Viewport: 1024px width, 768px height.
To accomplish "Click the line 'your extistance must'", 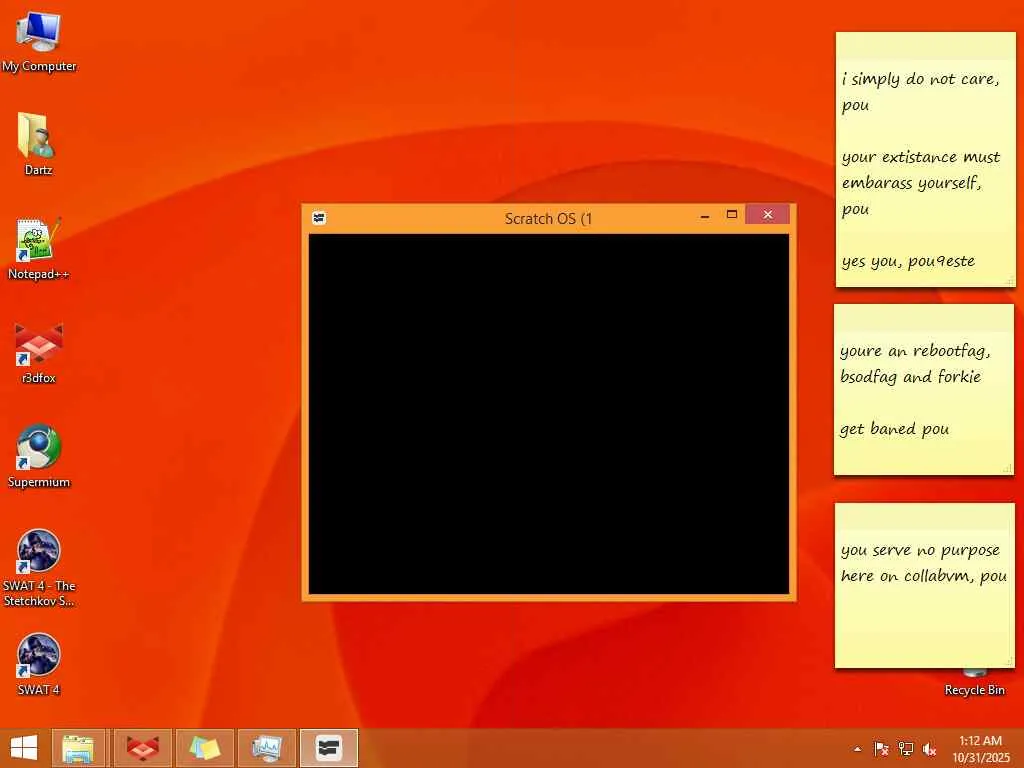I will tap(921, 157).
